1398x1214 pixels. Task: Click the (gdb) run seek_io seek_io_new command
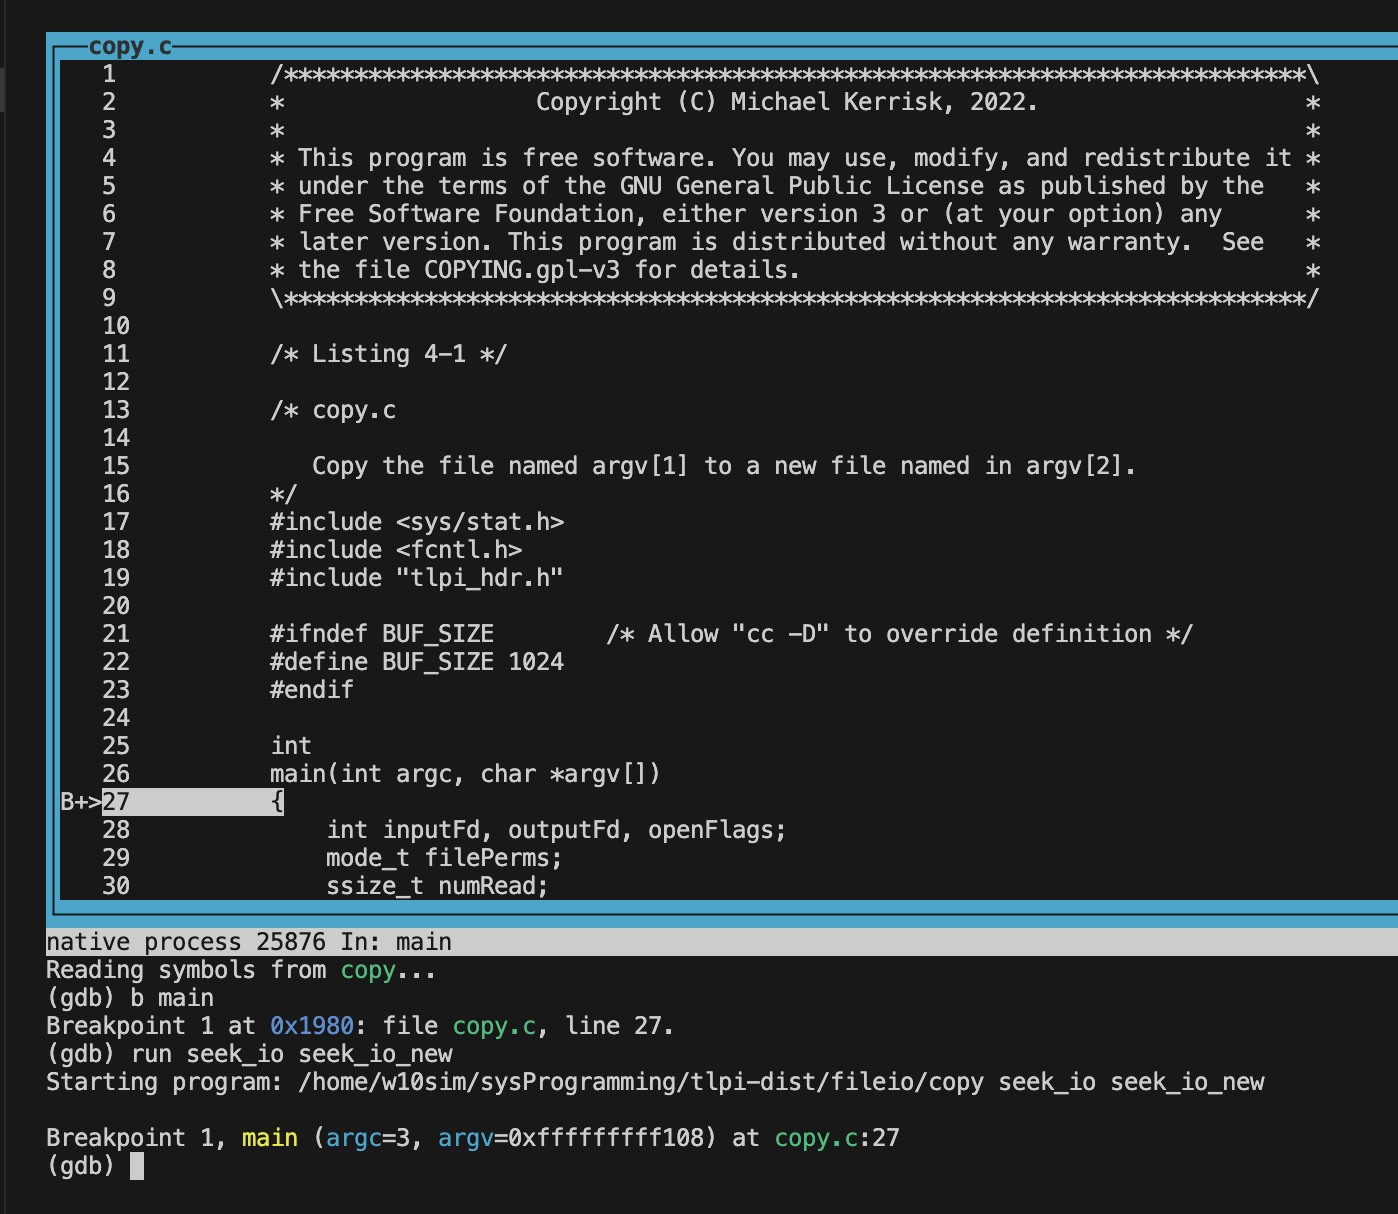[x=249, y=1054]
